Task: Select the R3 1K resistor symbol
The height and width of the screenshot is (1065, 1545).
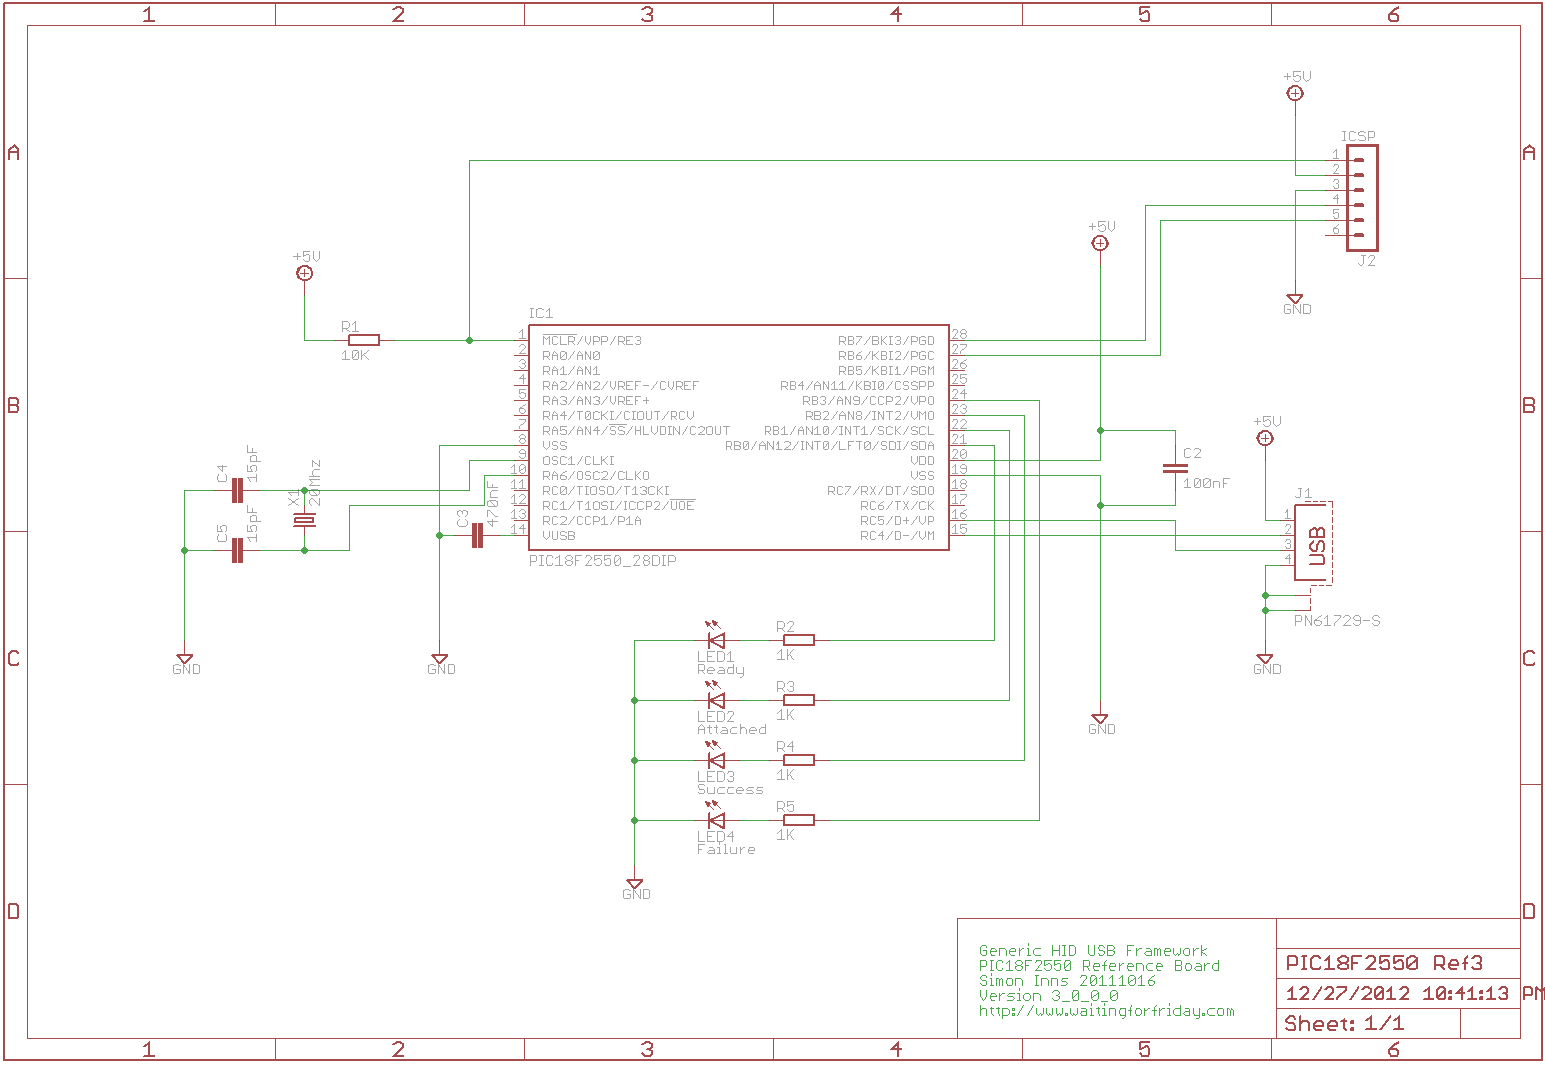Action: (x=799, y=700)
